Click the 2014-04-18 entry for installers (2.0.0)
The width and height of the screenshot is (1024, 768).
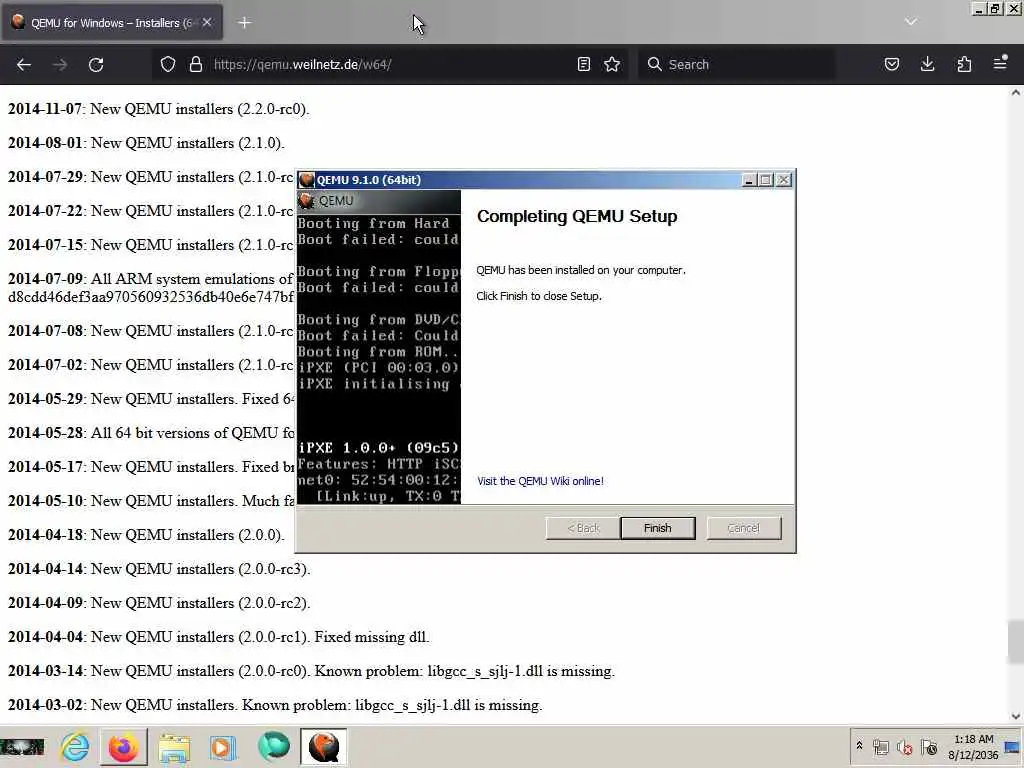[x=146, y=535]
